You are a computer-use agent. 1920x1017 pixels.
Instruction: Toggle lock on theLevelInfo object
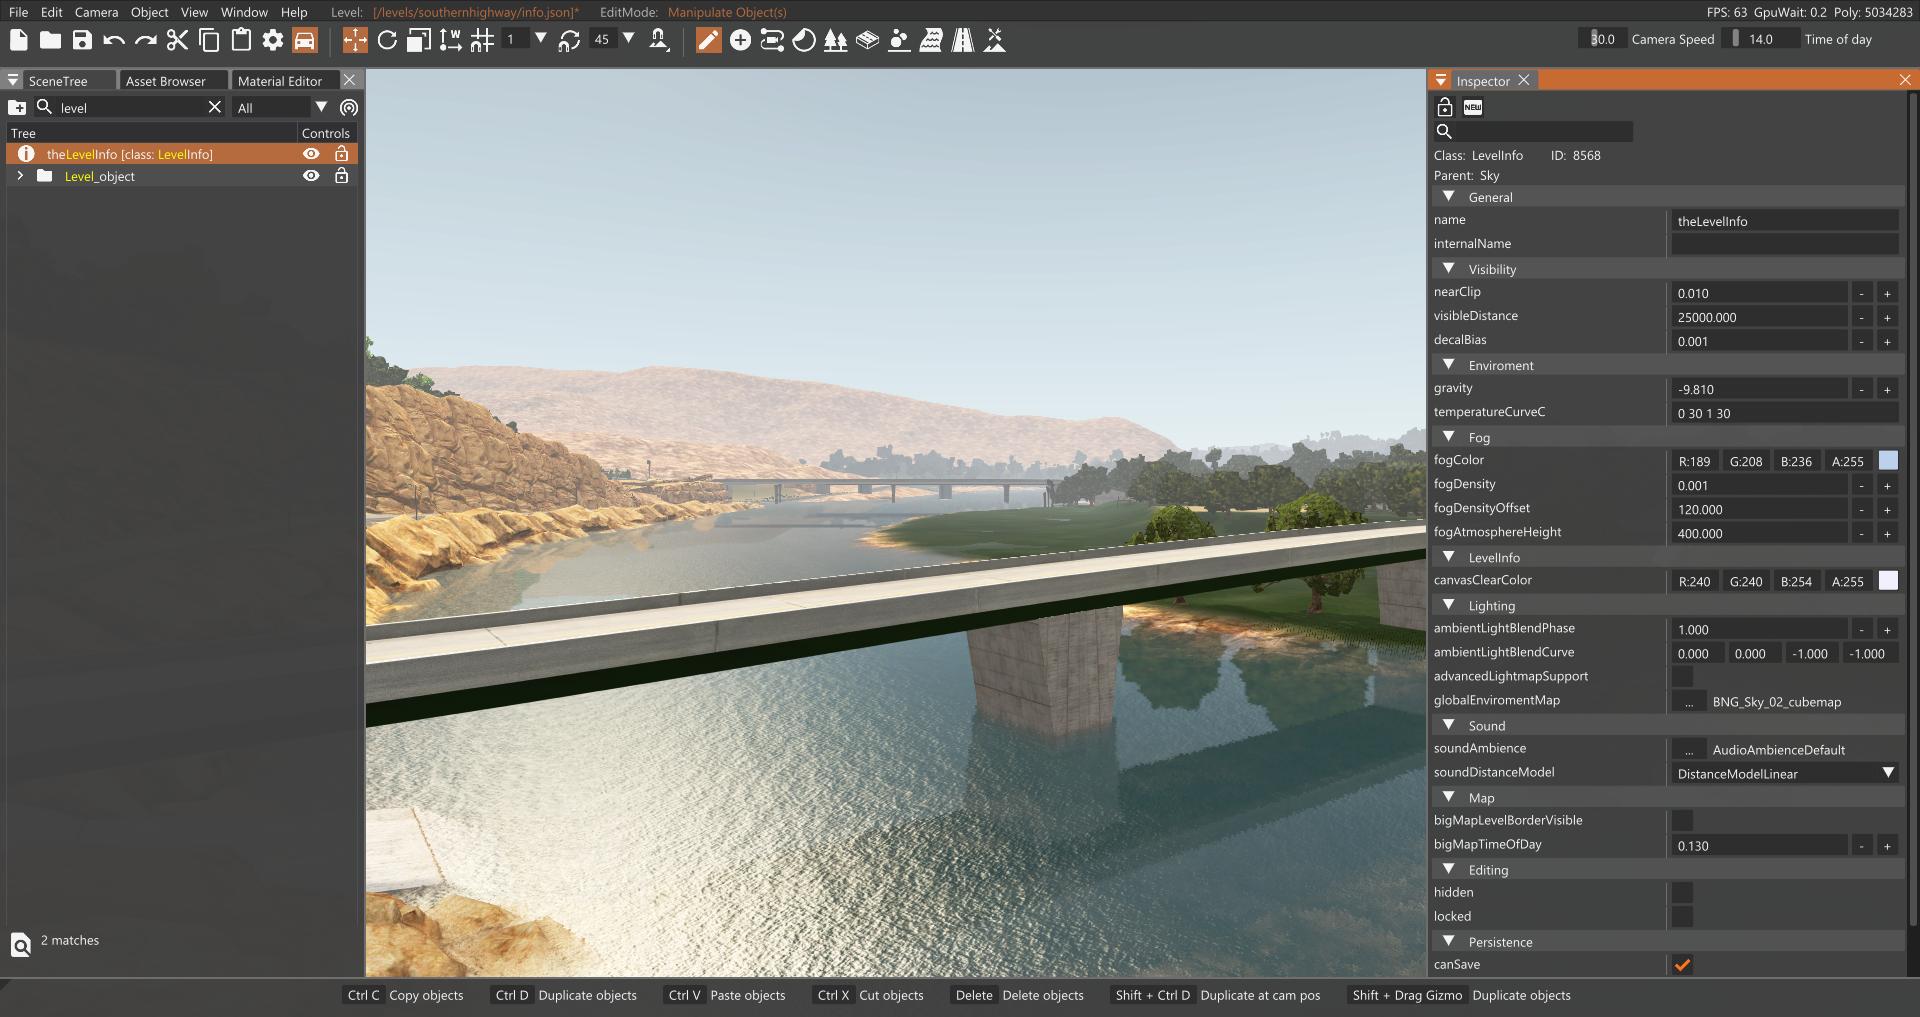(341, 154)
